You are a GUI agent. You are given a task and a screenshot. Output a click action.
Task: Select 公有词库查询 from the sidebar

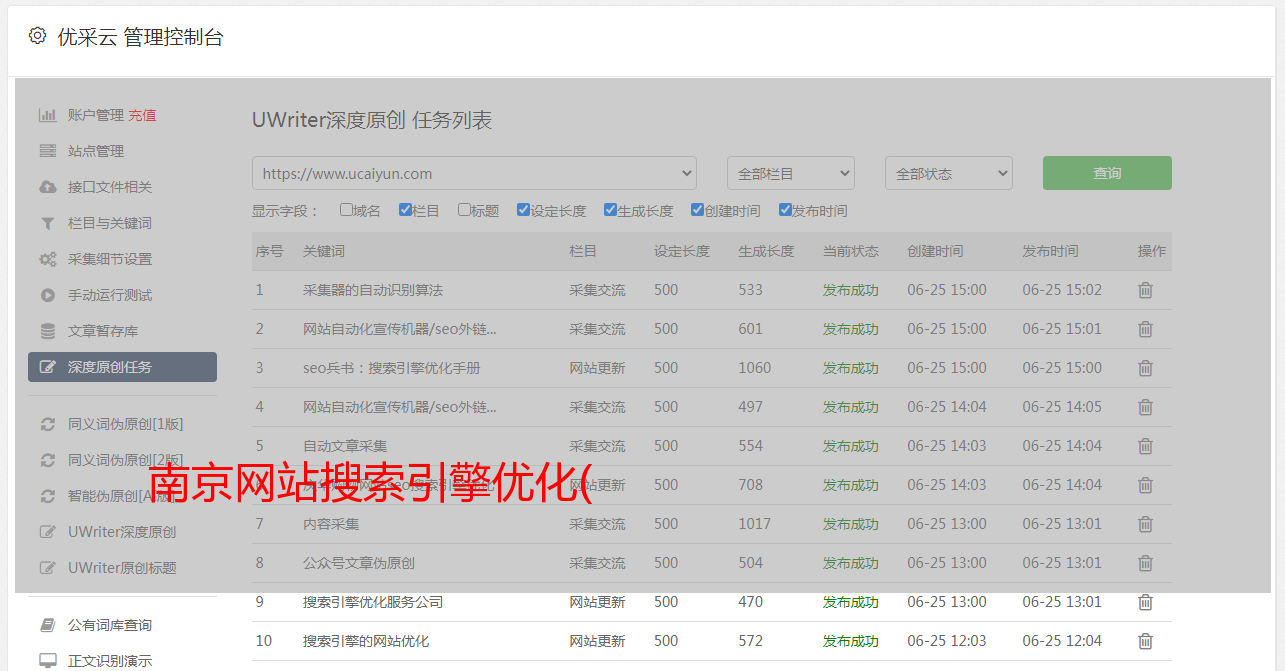click(110, 625)
